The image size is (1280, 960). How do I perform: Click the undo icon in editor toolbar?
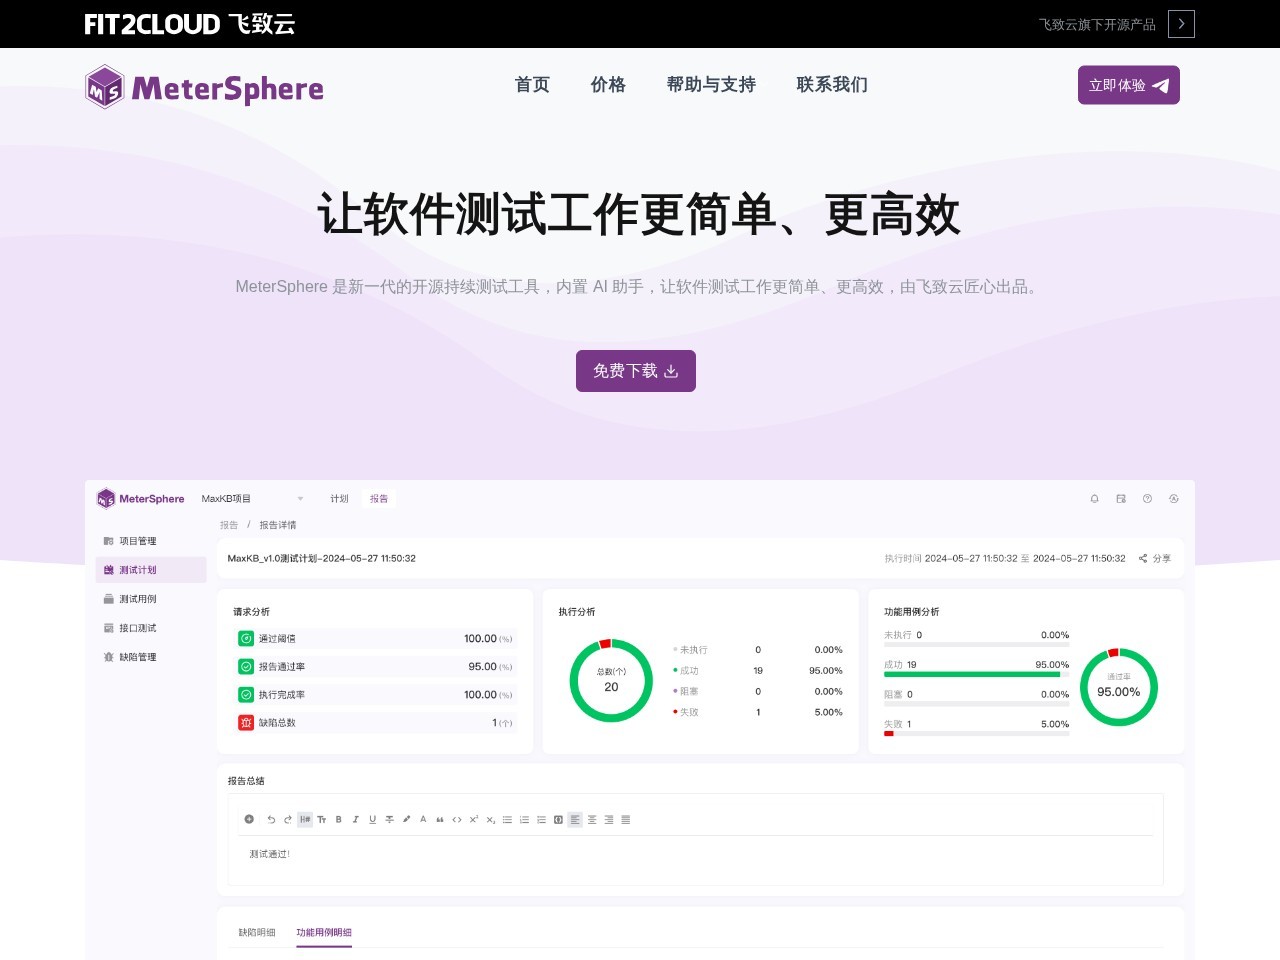pyautogui.click(x=271, y=819)
